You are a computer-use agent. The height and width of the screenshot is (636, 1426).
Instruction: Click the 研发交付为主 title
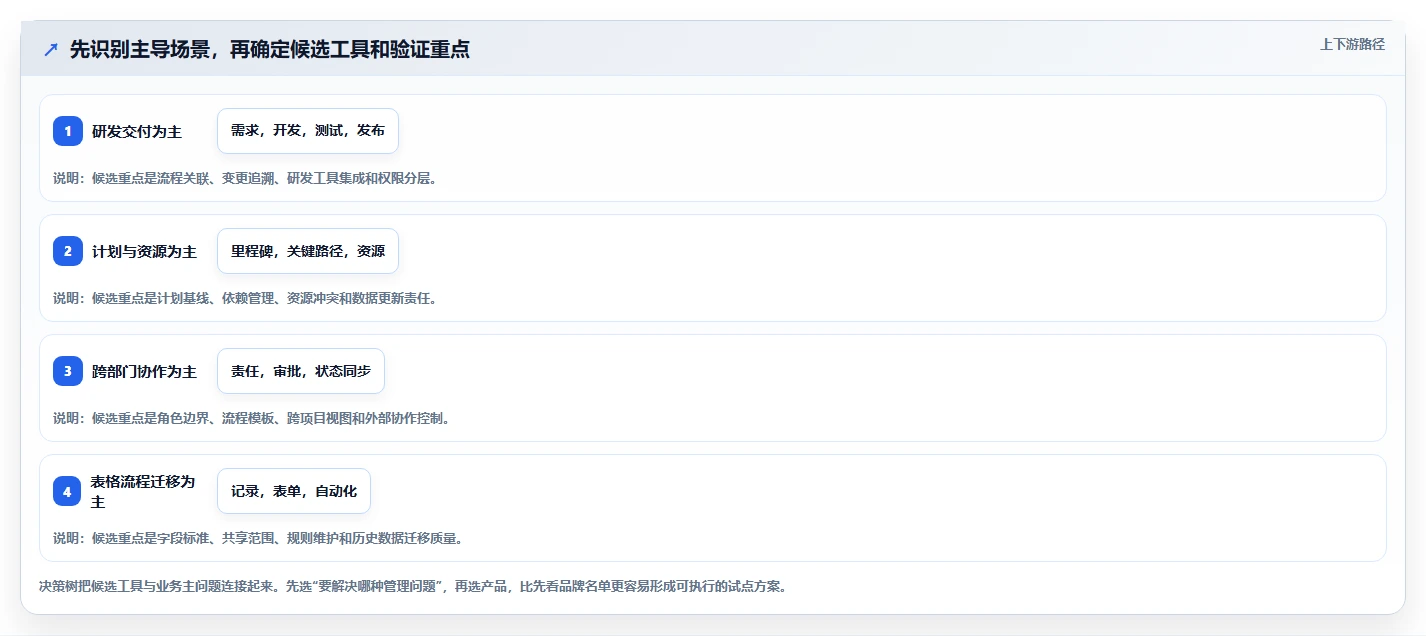point(137,131)
